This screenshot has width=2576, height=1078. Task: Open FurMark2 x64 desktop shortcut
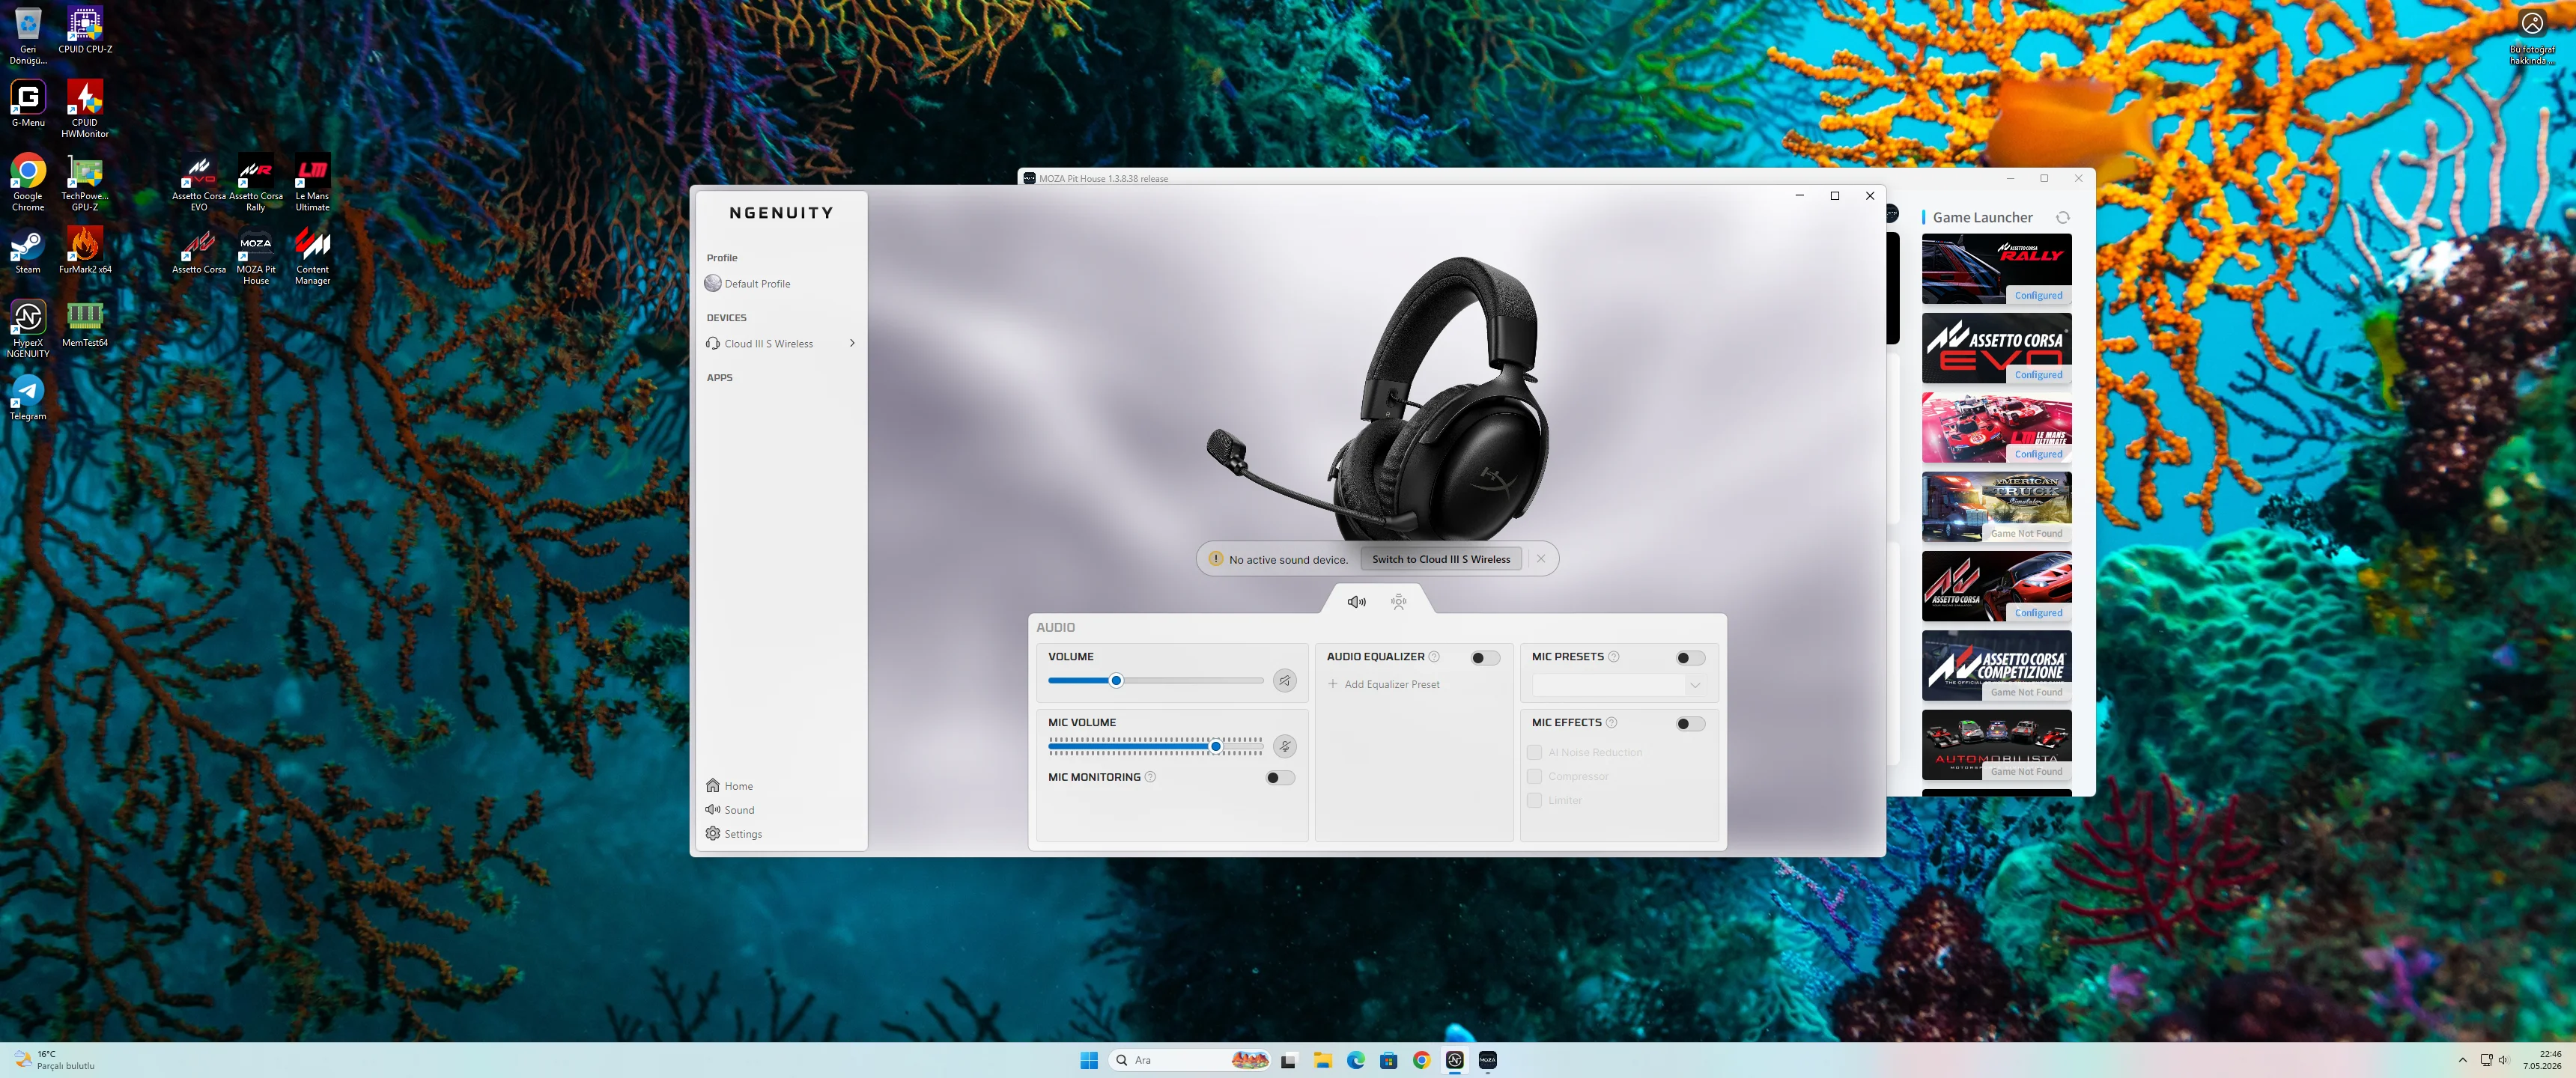point(85,251)
